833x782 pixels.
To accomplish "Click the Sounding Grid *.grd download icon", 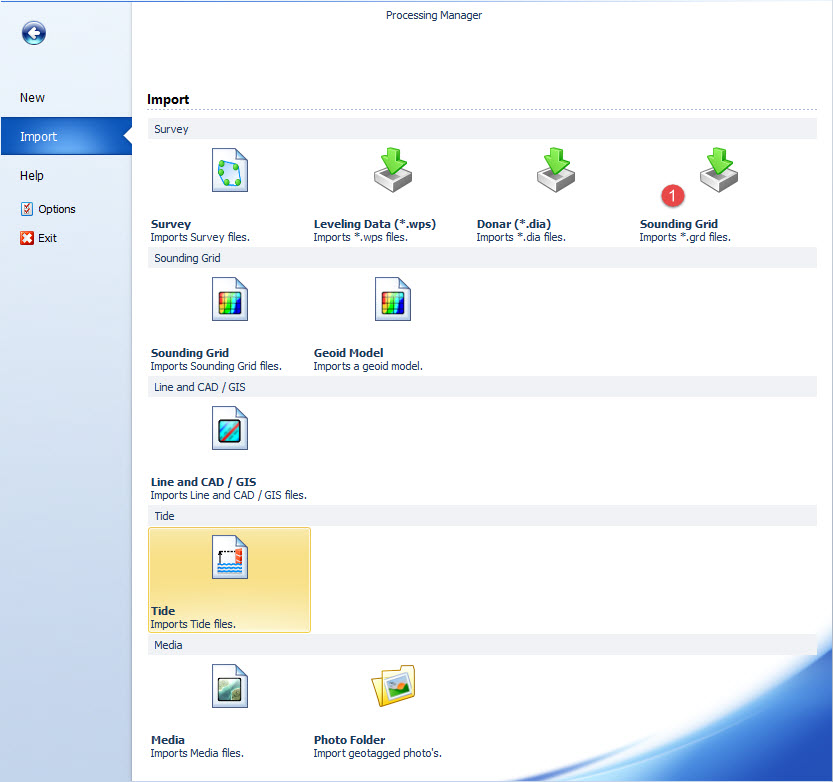I will pyautogui.click(x=718, y=170).
